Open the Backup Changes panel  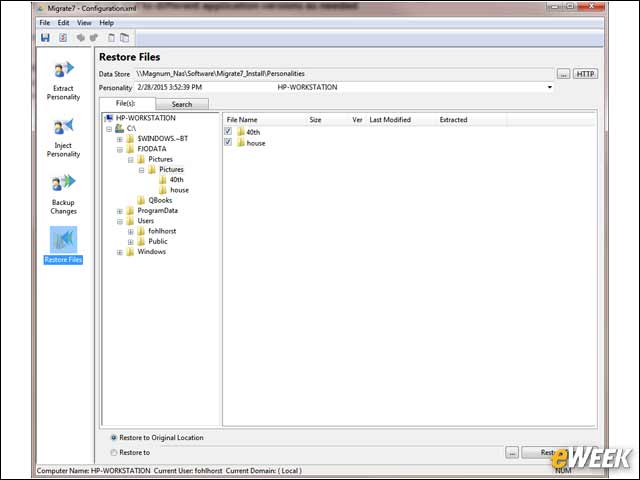[x=63, y=195]
